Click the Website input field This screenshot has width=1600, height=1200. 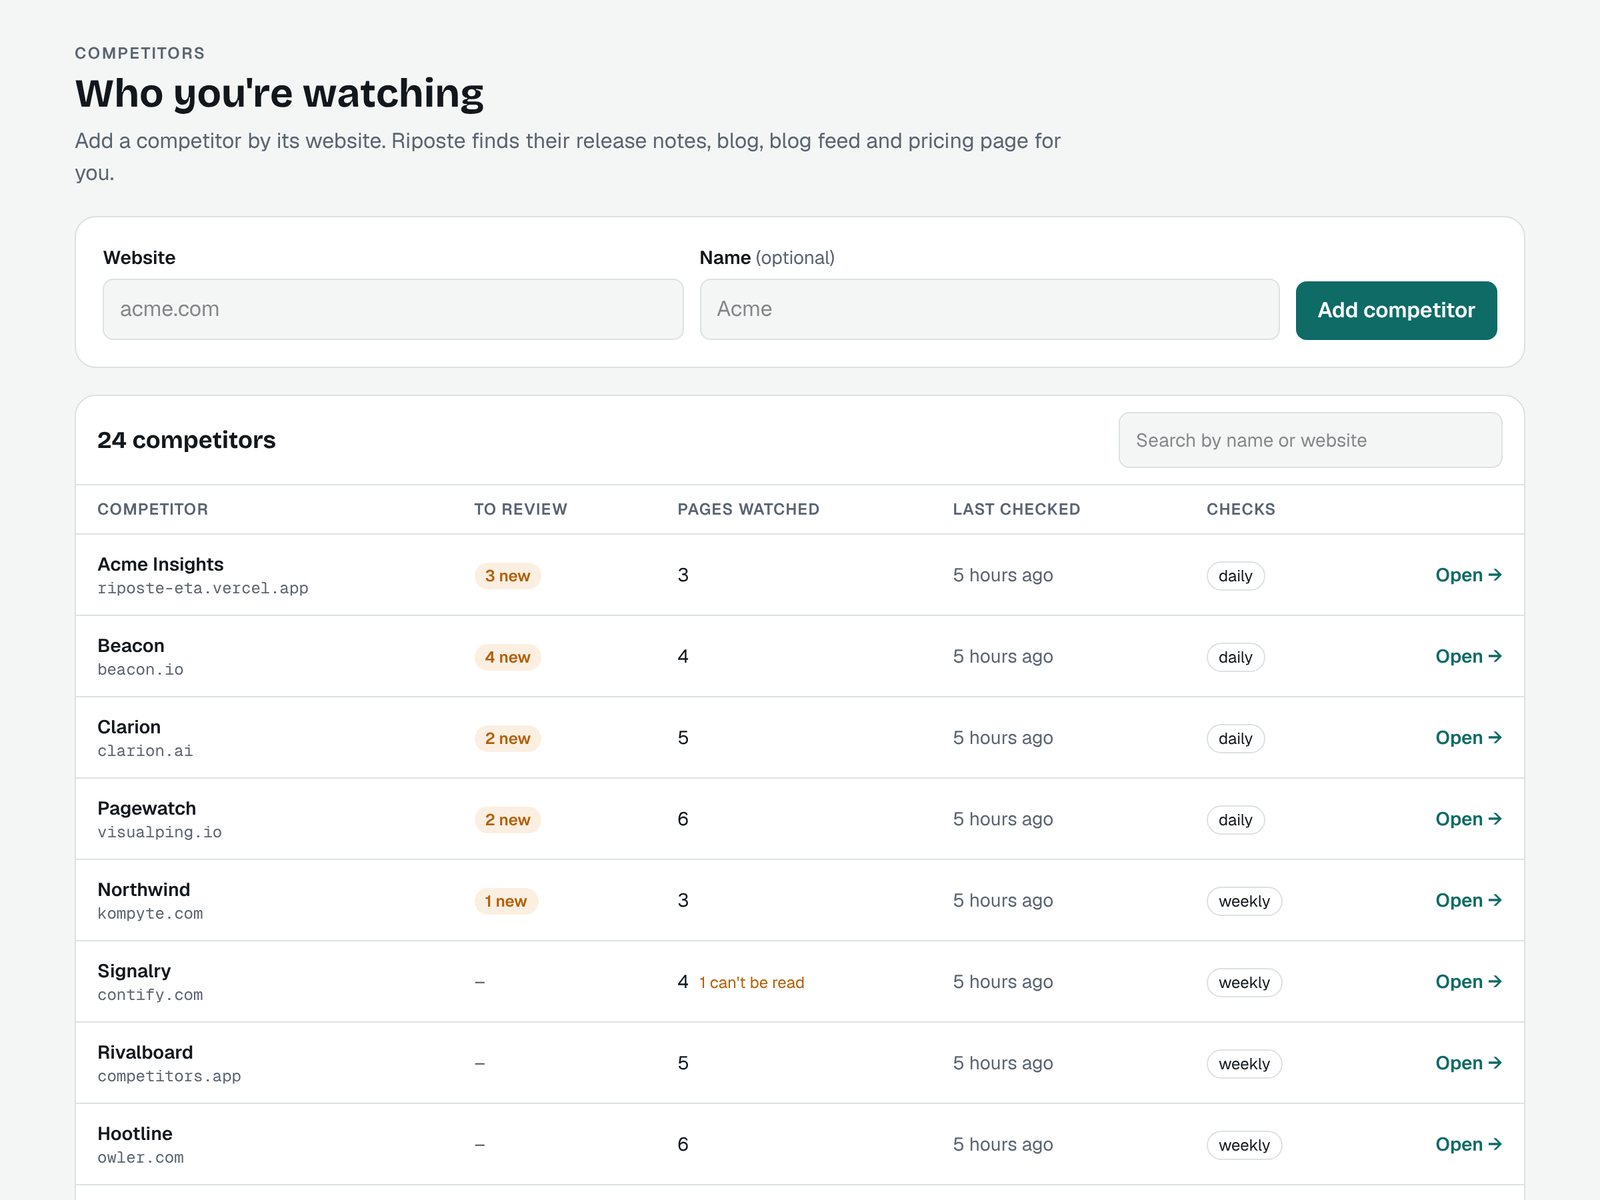393,309
